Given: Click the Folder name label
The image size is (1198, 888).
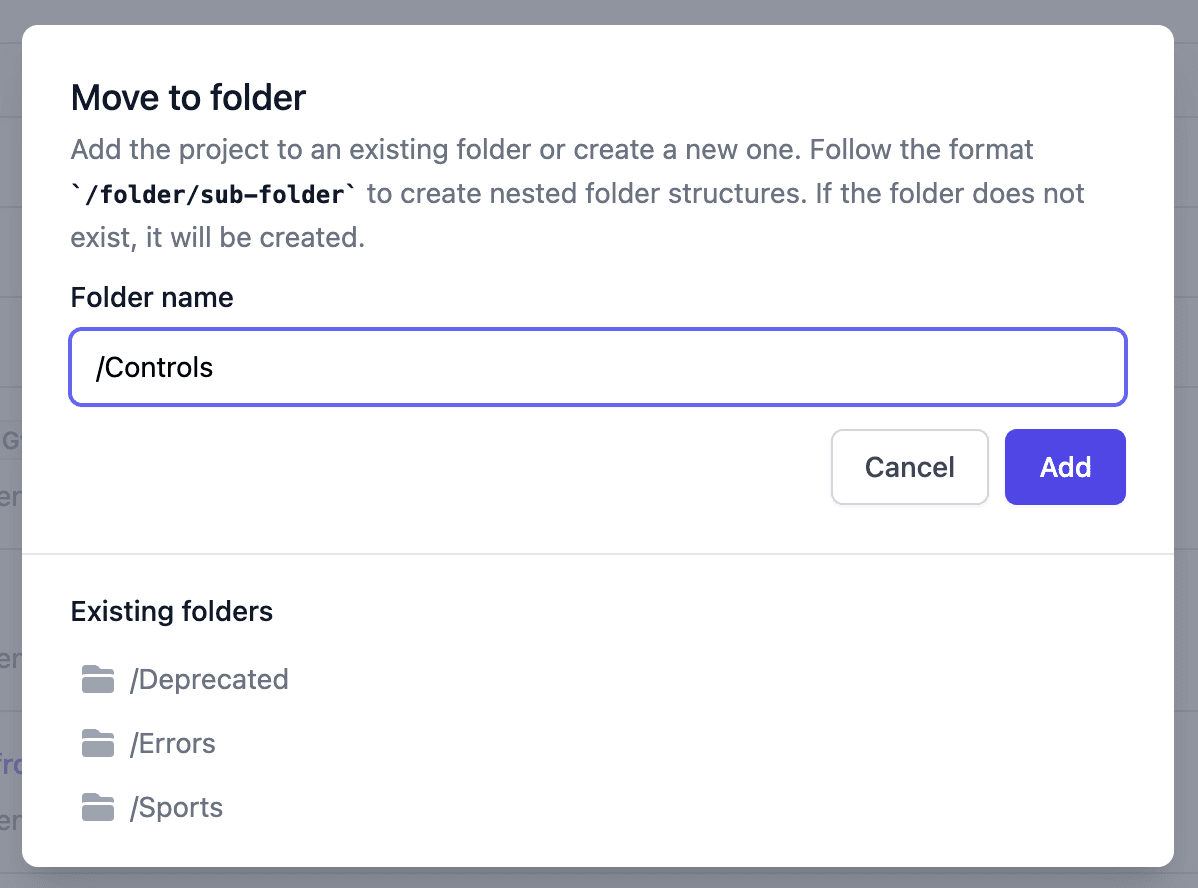Looking at the screenshot, I should (x=151, y=297).
